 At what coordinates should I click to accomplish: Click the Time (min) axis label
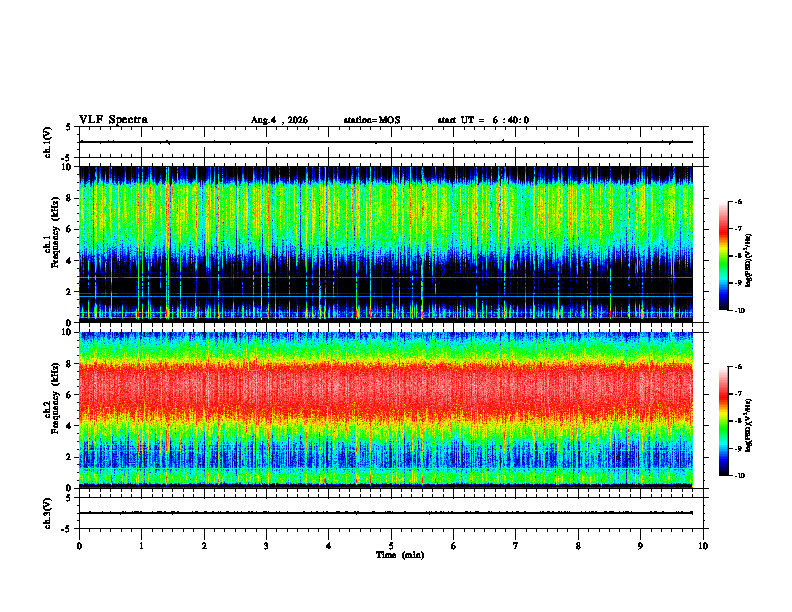[x=400, y=555]
